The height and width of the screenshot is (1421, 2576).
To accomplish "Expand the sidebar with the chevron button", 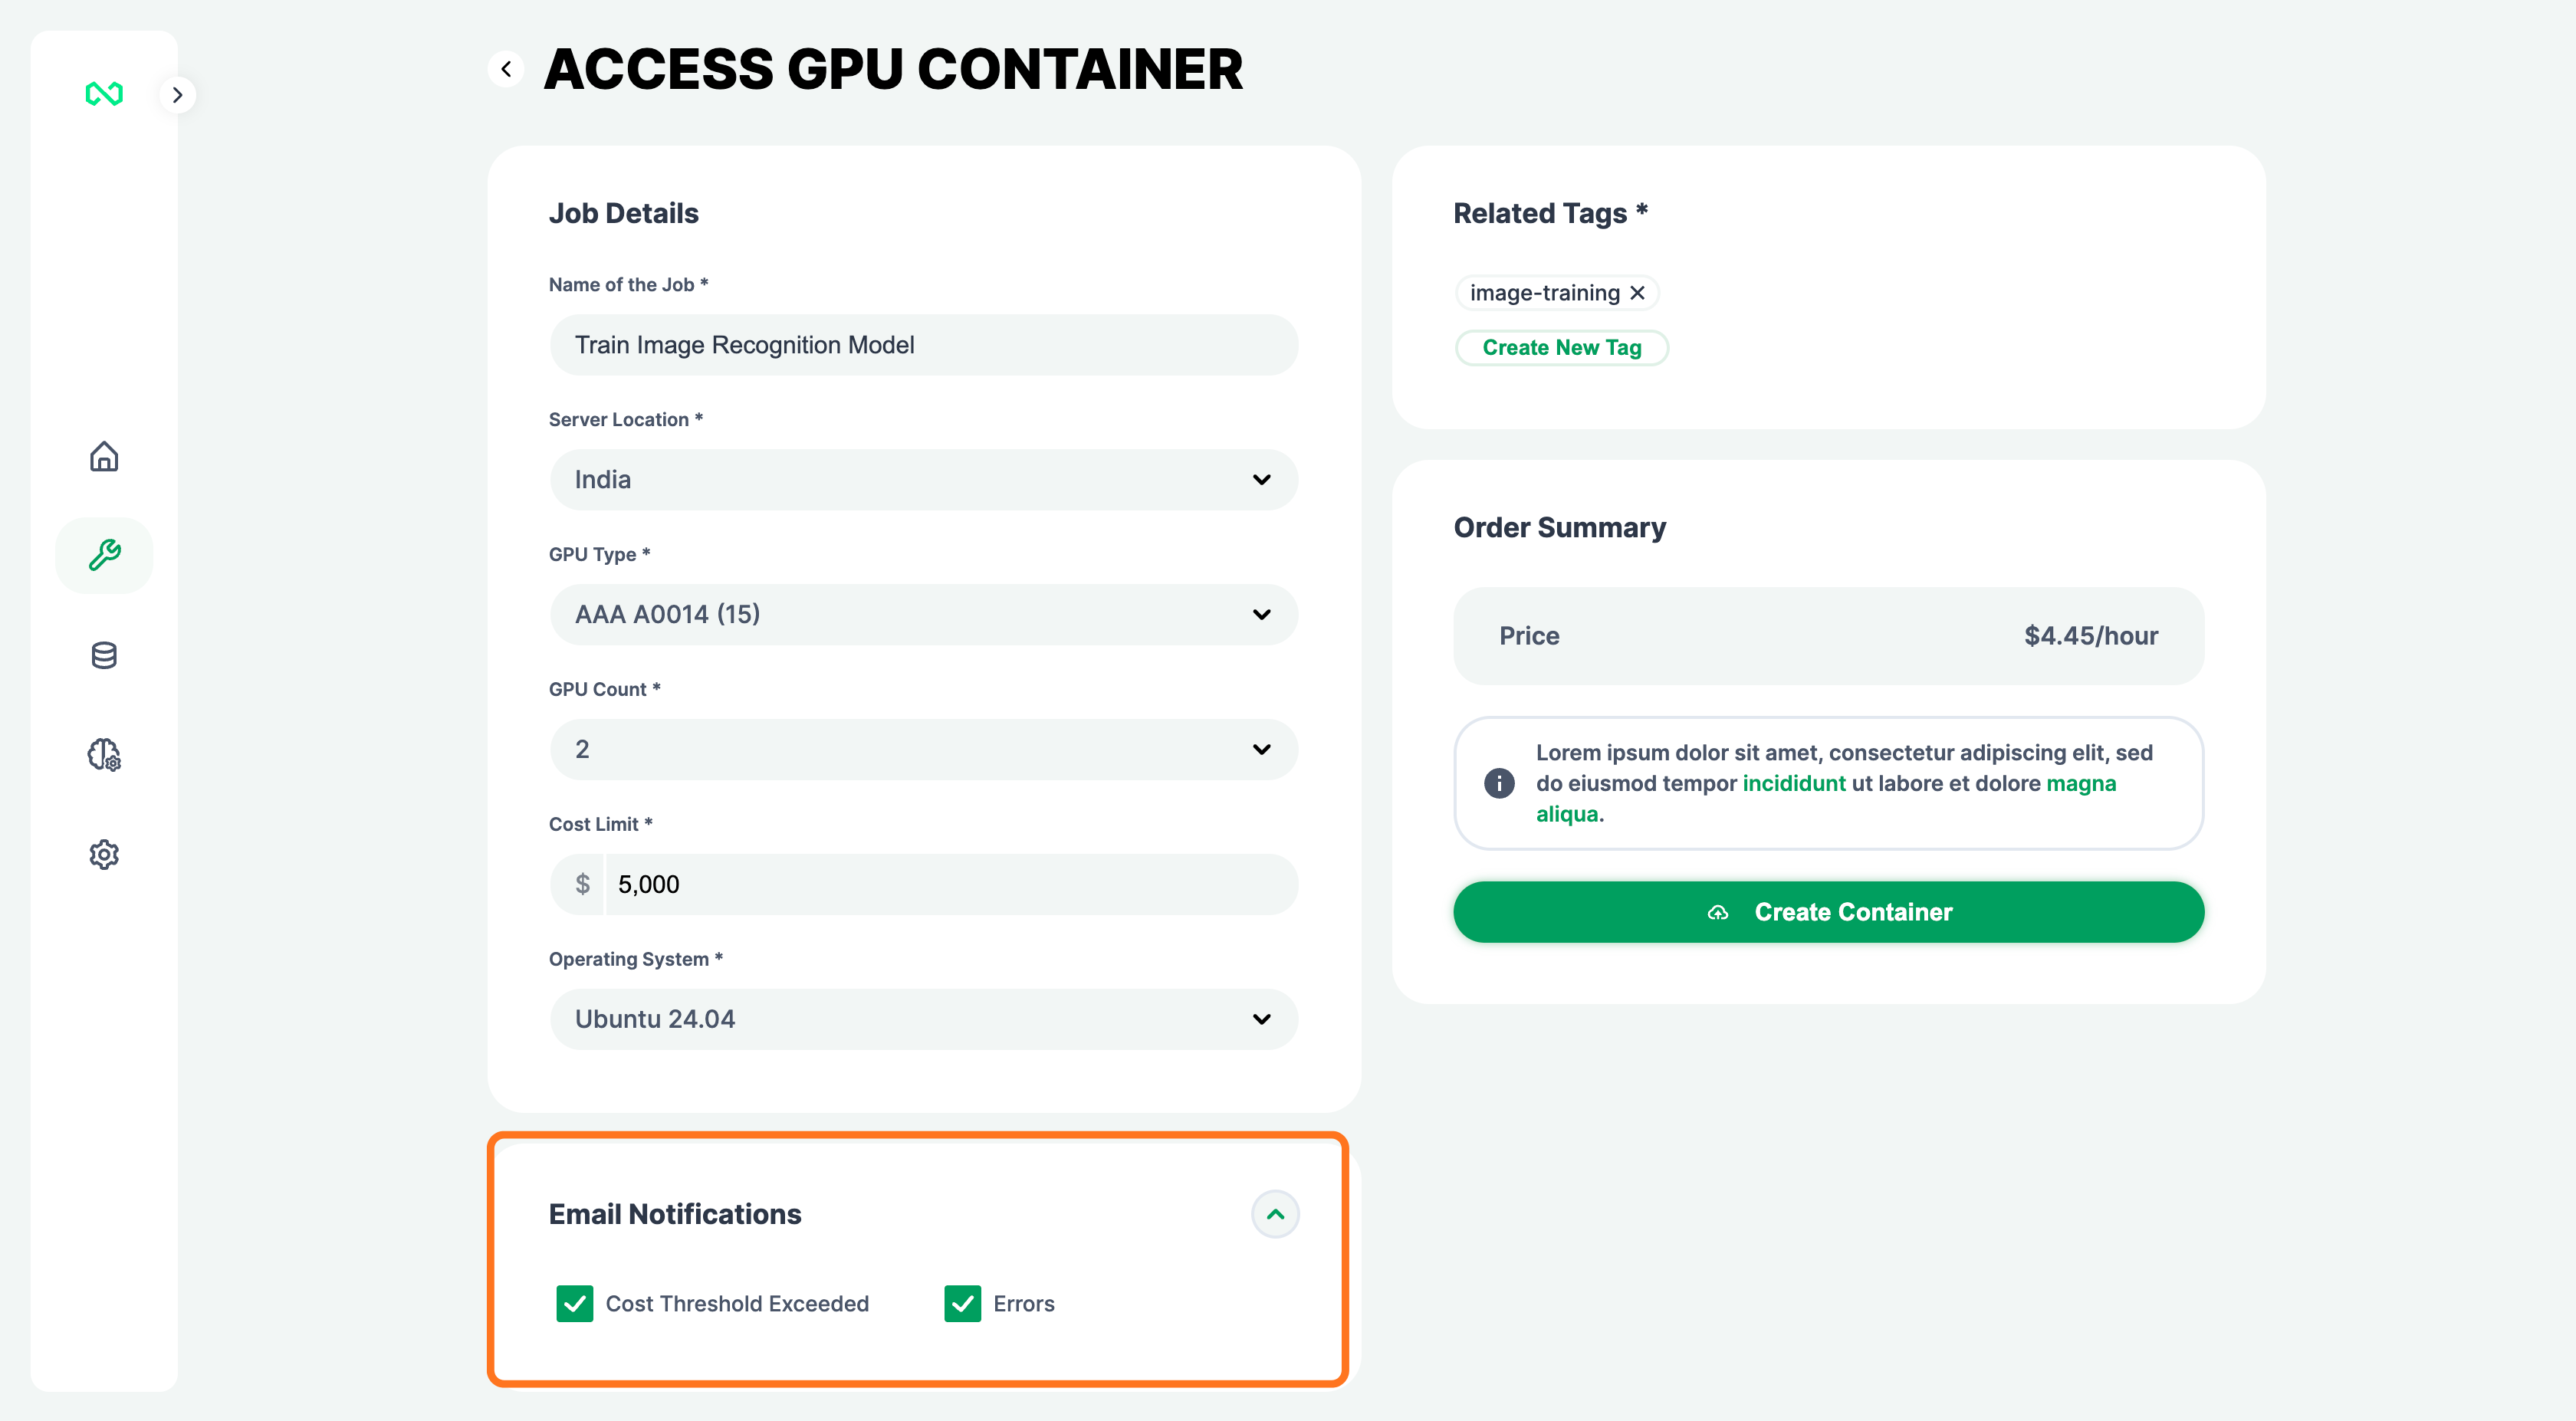I will (x=177, y=94).
